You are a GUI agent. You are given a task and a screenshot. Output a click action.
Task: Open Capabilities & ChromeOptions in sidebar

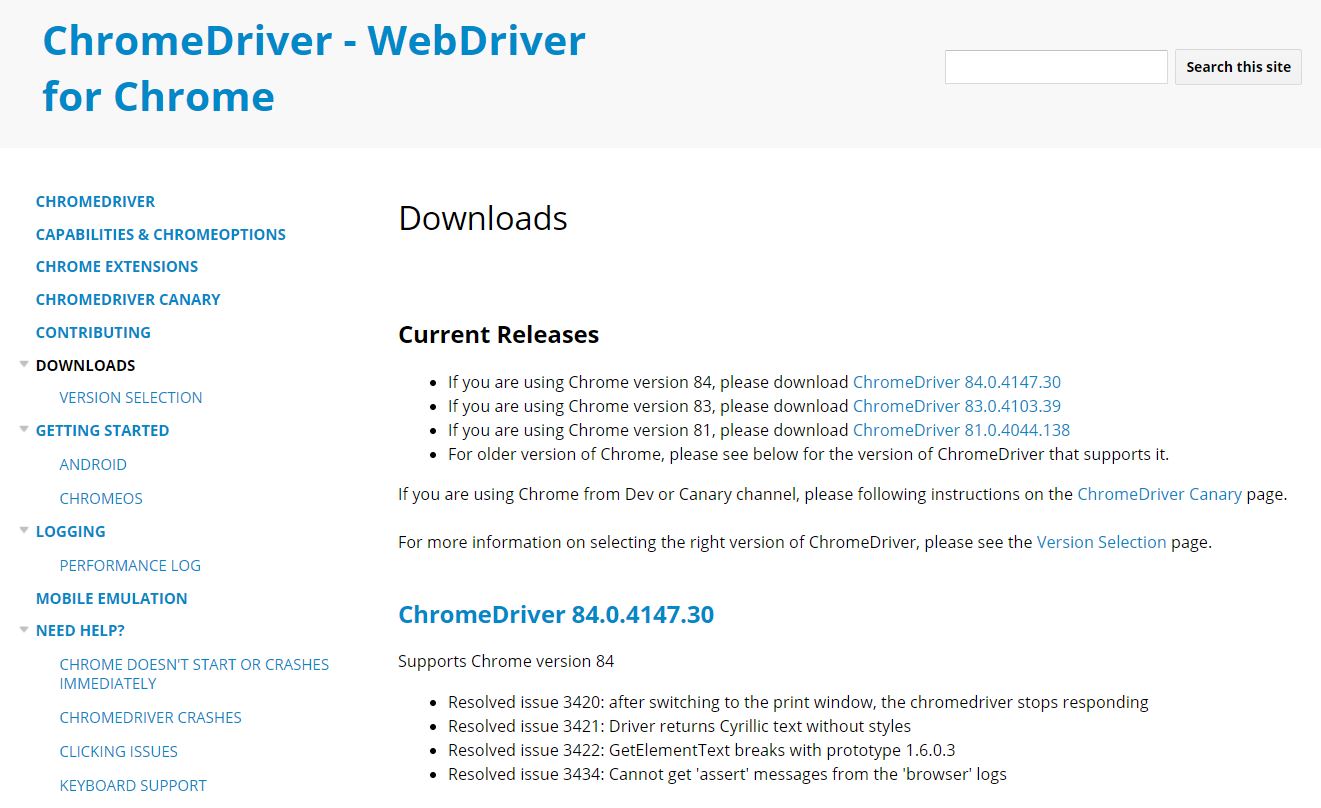tap(161, 234)
